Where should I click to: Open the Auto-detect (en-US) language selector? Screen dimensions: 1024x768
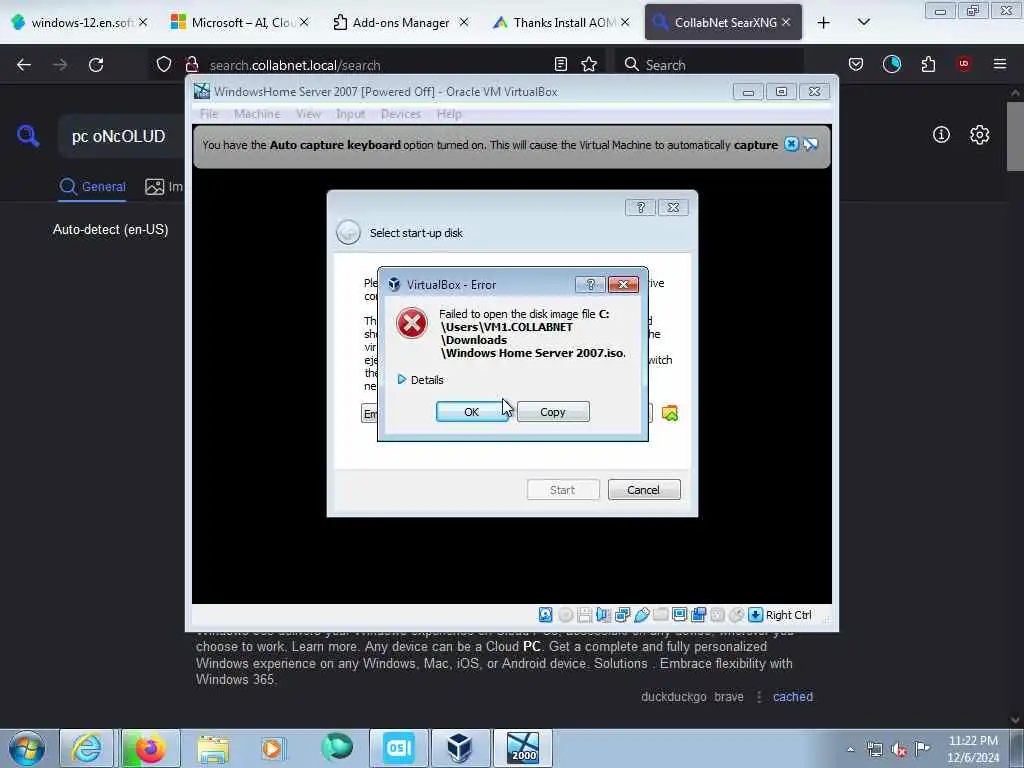pos(110,230)
